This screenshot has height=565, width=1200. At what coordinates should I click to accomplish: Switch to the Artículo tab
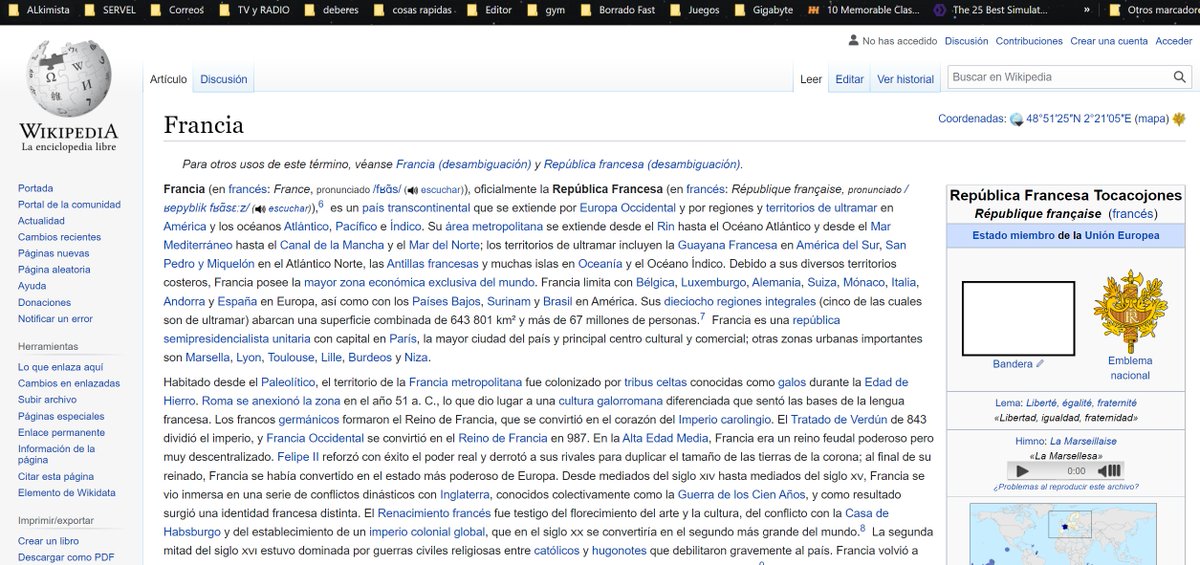pos(168,79)
